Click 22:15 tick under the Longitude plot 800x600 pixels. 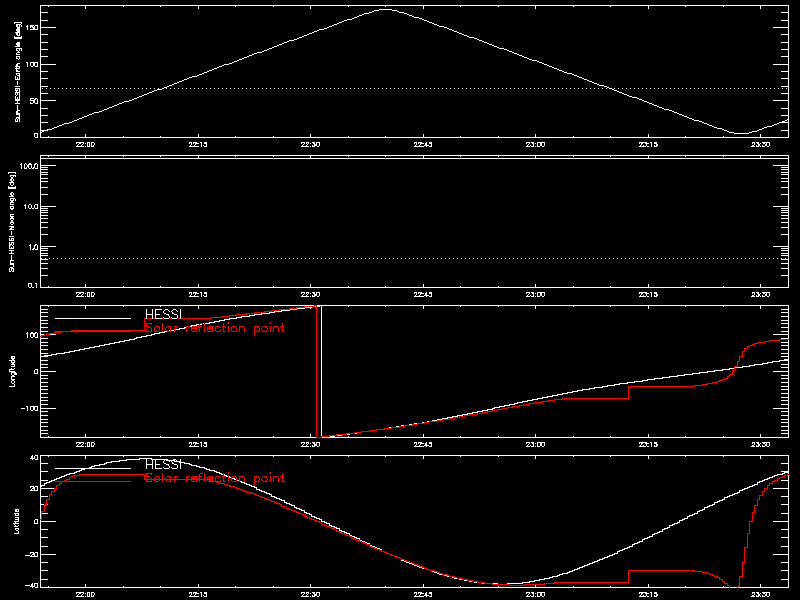point(197,445)
